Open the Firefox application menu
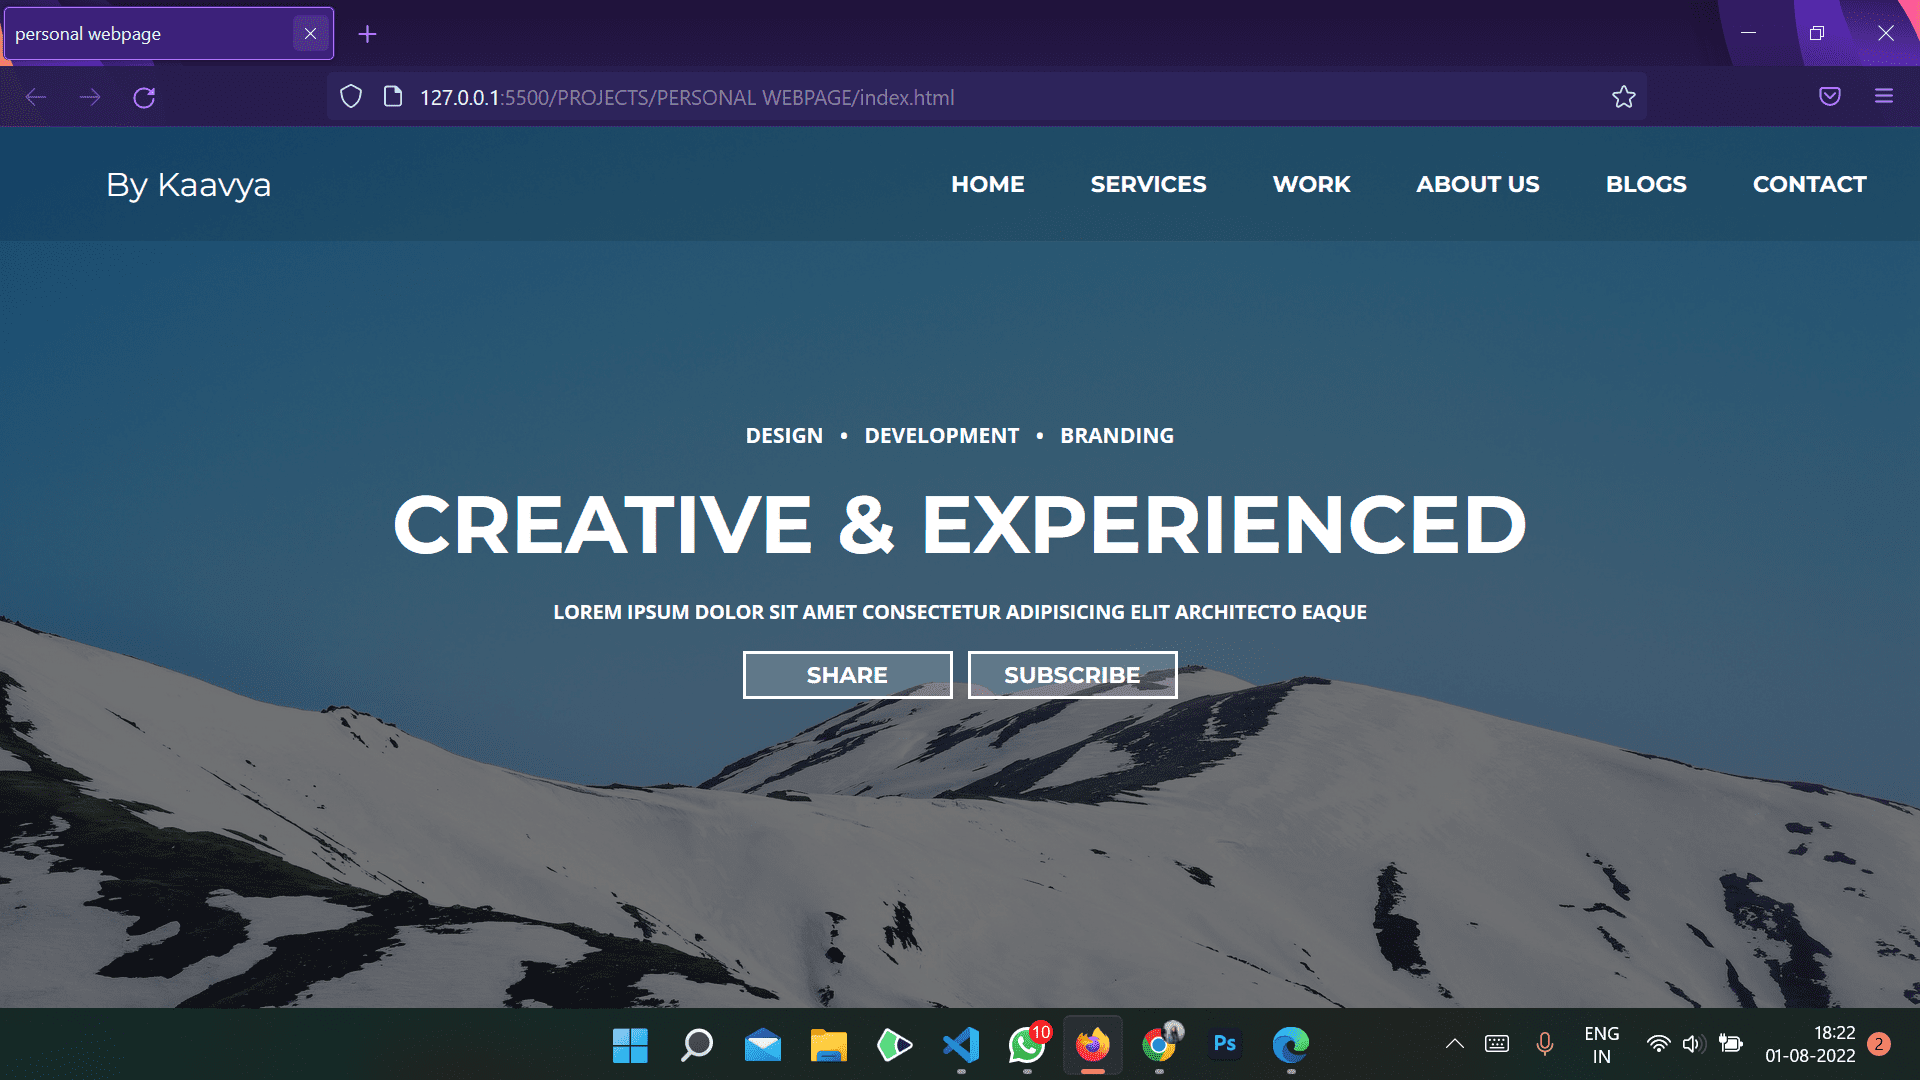Image resolution: width=1920 pixels, height=1080 pixels. (1884, 96)
